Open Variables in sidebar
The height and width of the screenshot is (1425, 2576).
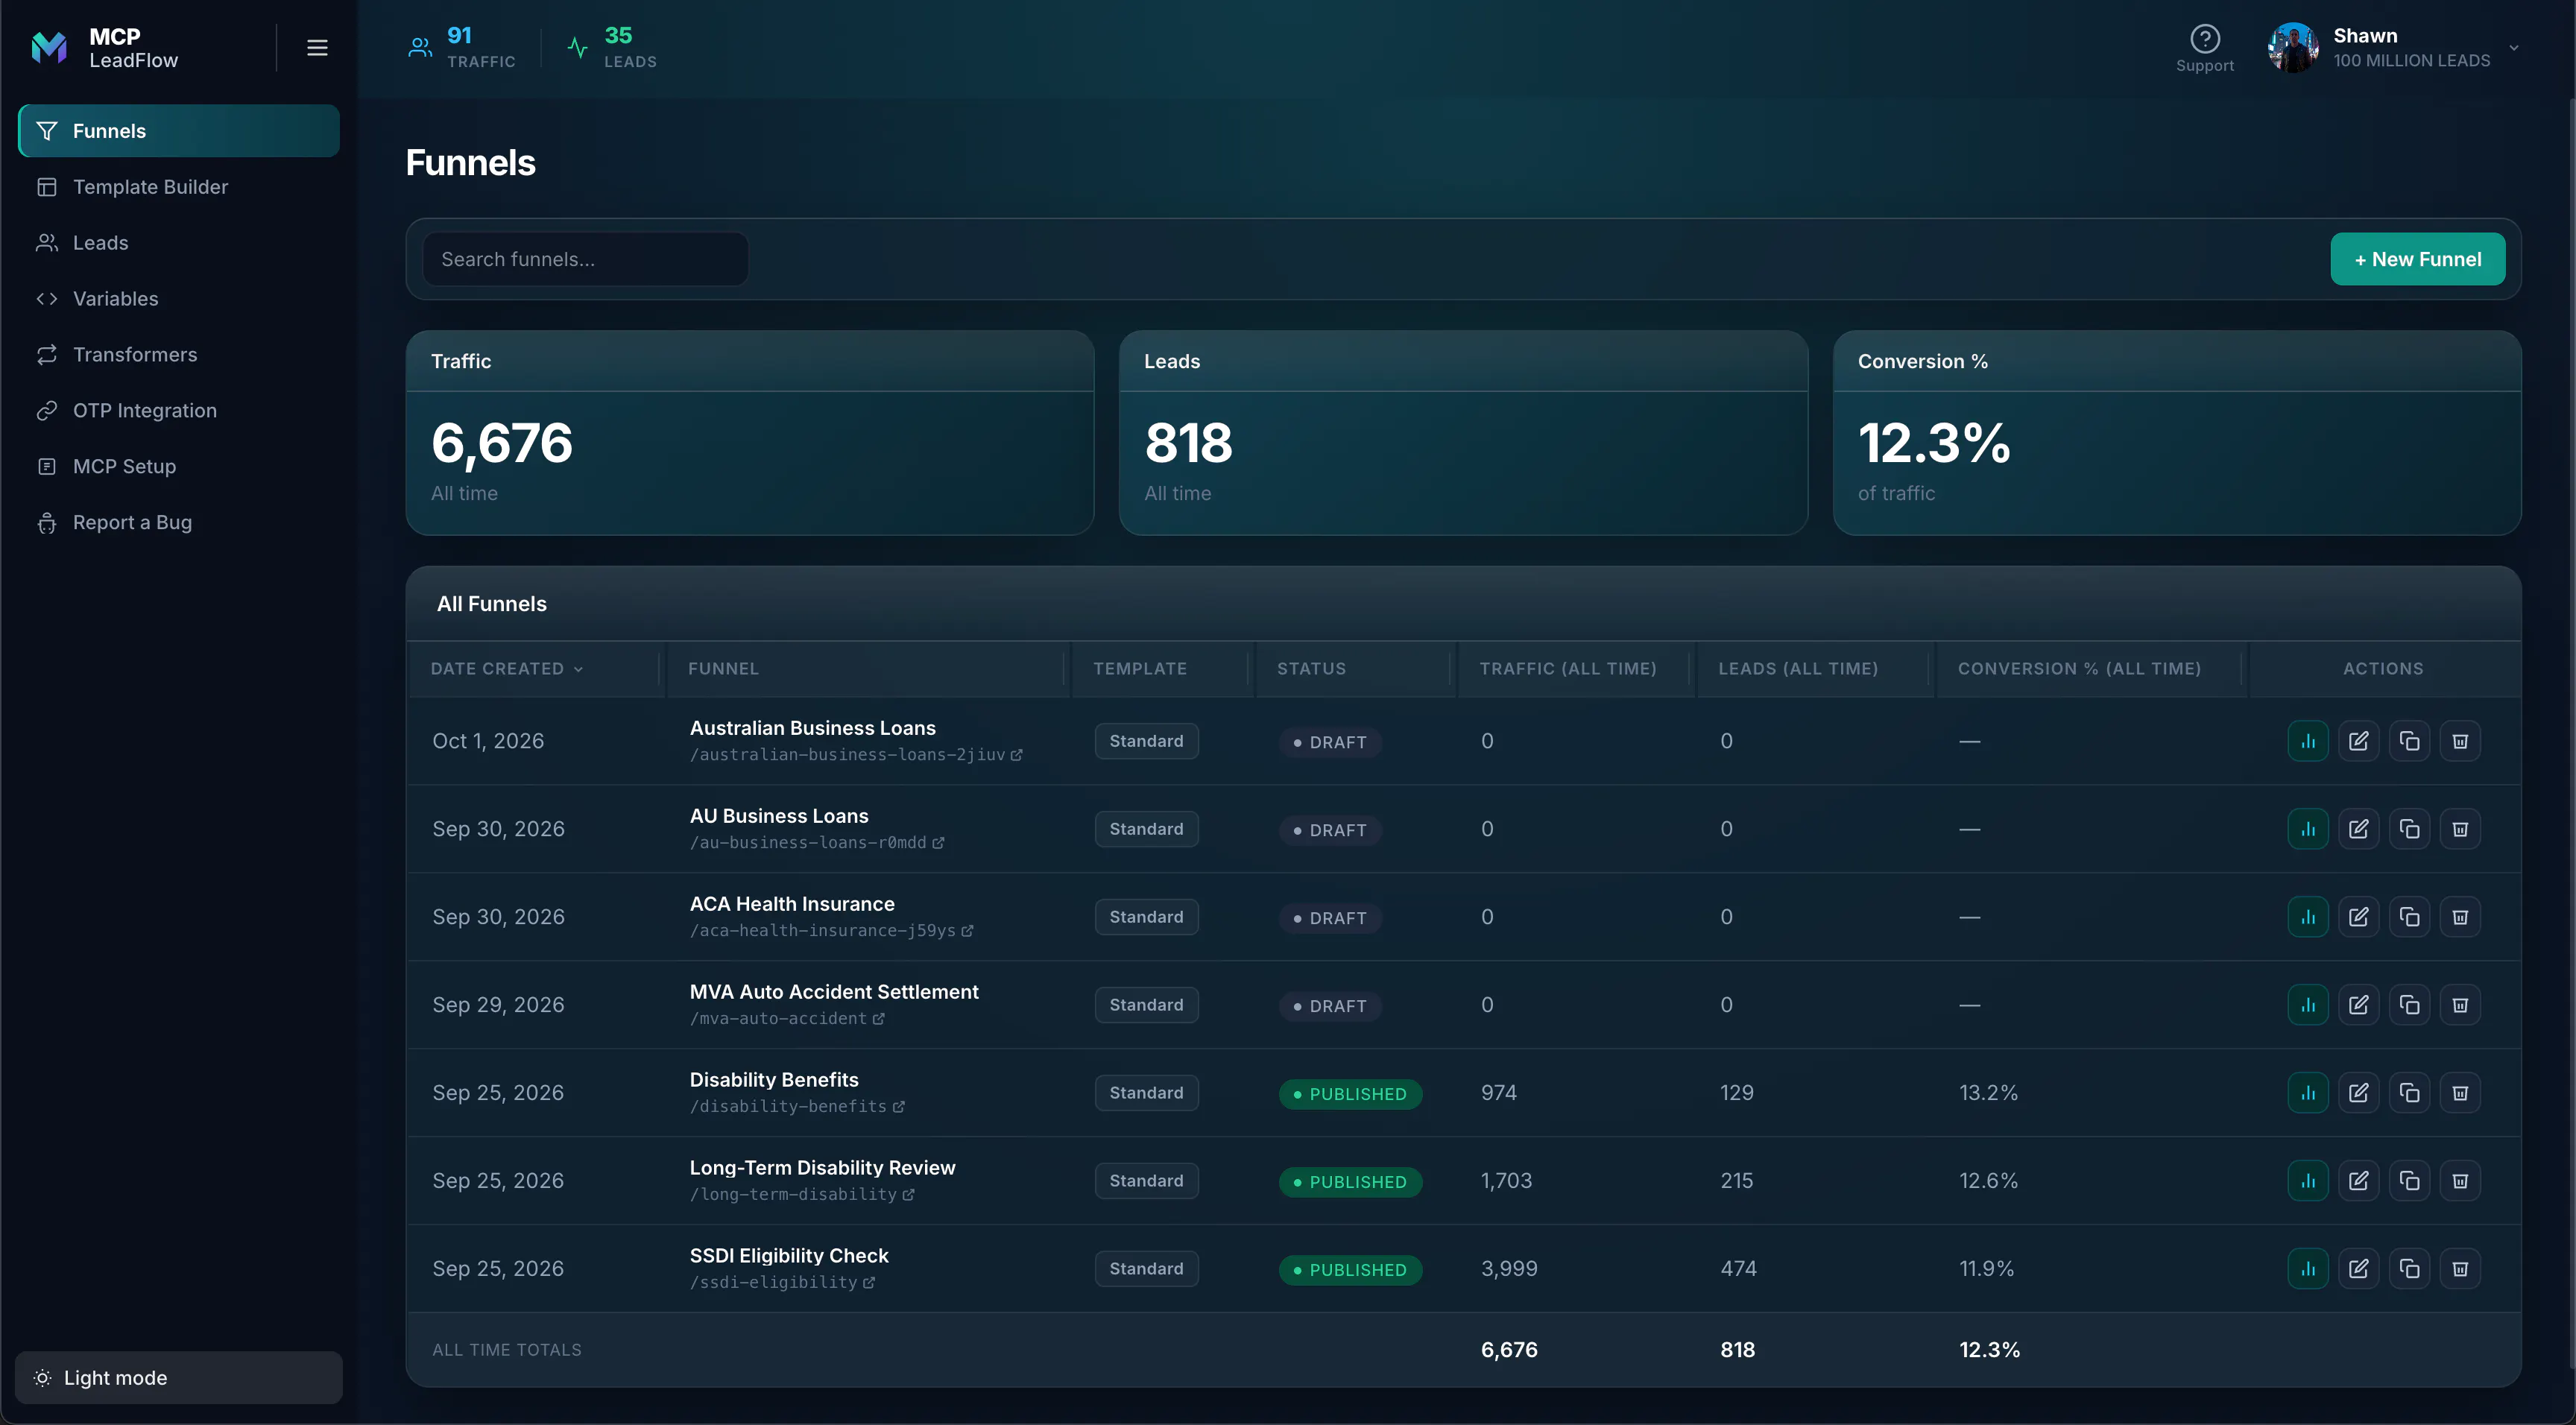point(179,299)
